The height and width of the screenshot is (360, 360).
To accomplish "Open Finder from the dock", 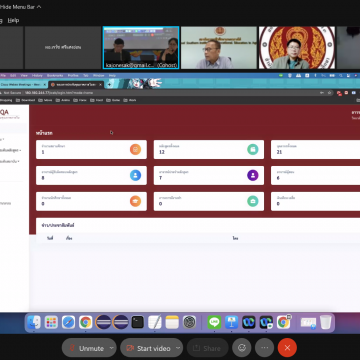I will tap(34, 322).
